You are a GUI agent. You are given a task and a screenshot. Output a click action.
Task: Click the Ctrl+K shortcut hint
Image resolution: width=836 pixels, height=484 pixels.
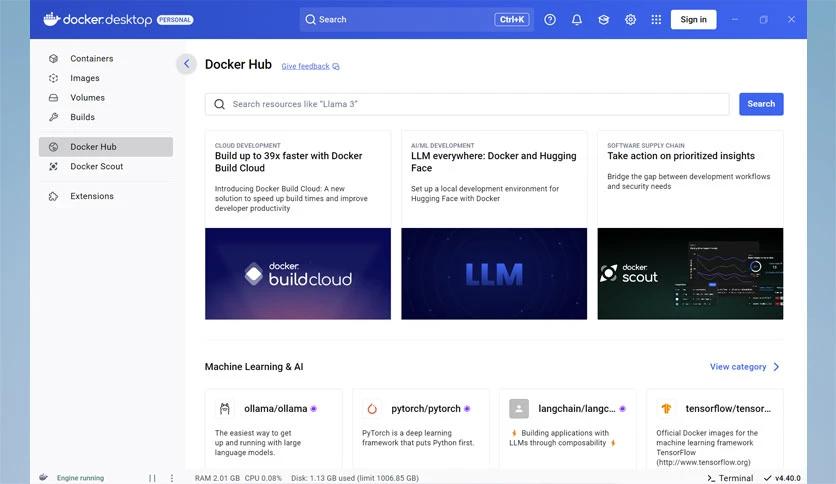(x=512, y=20)
